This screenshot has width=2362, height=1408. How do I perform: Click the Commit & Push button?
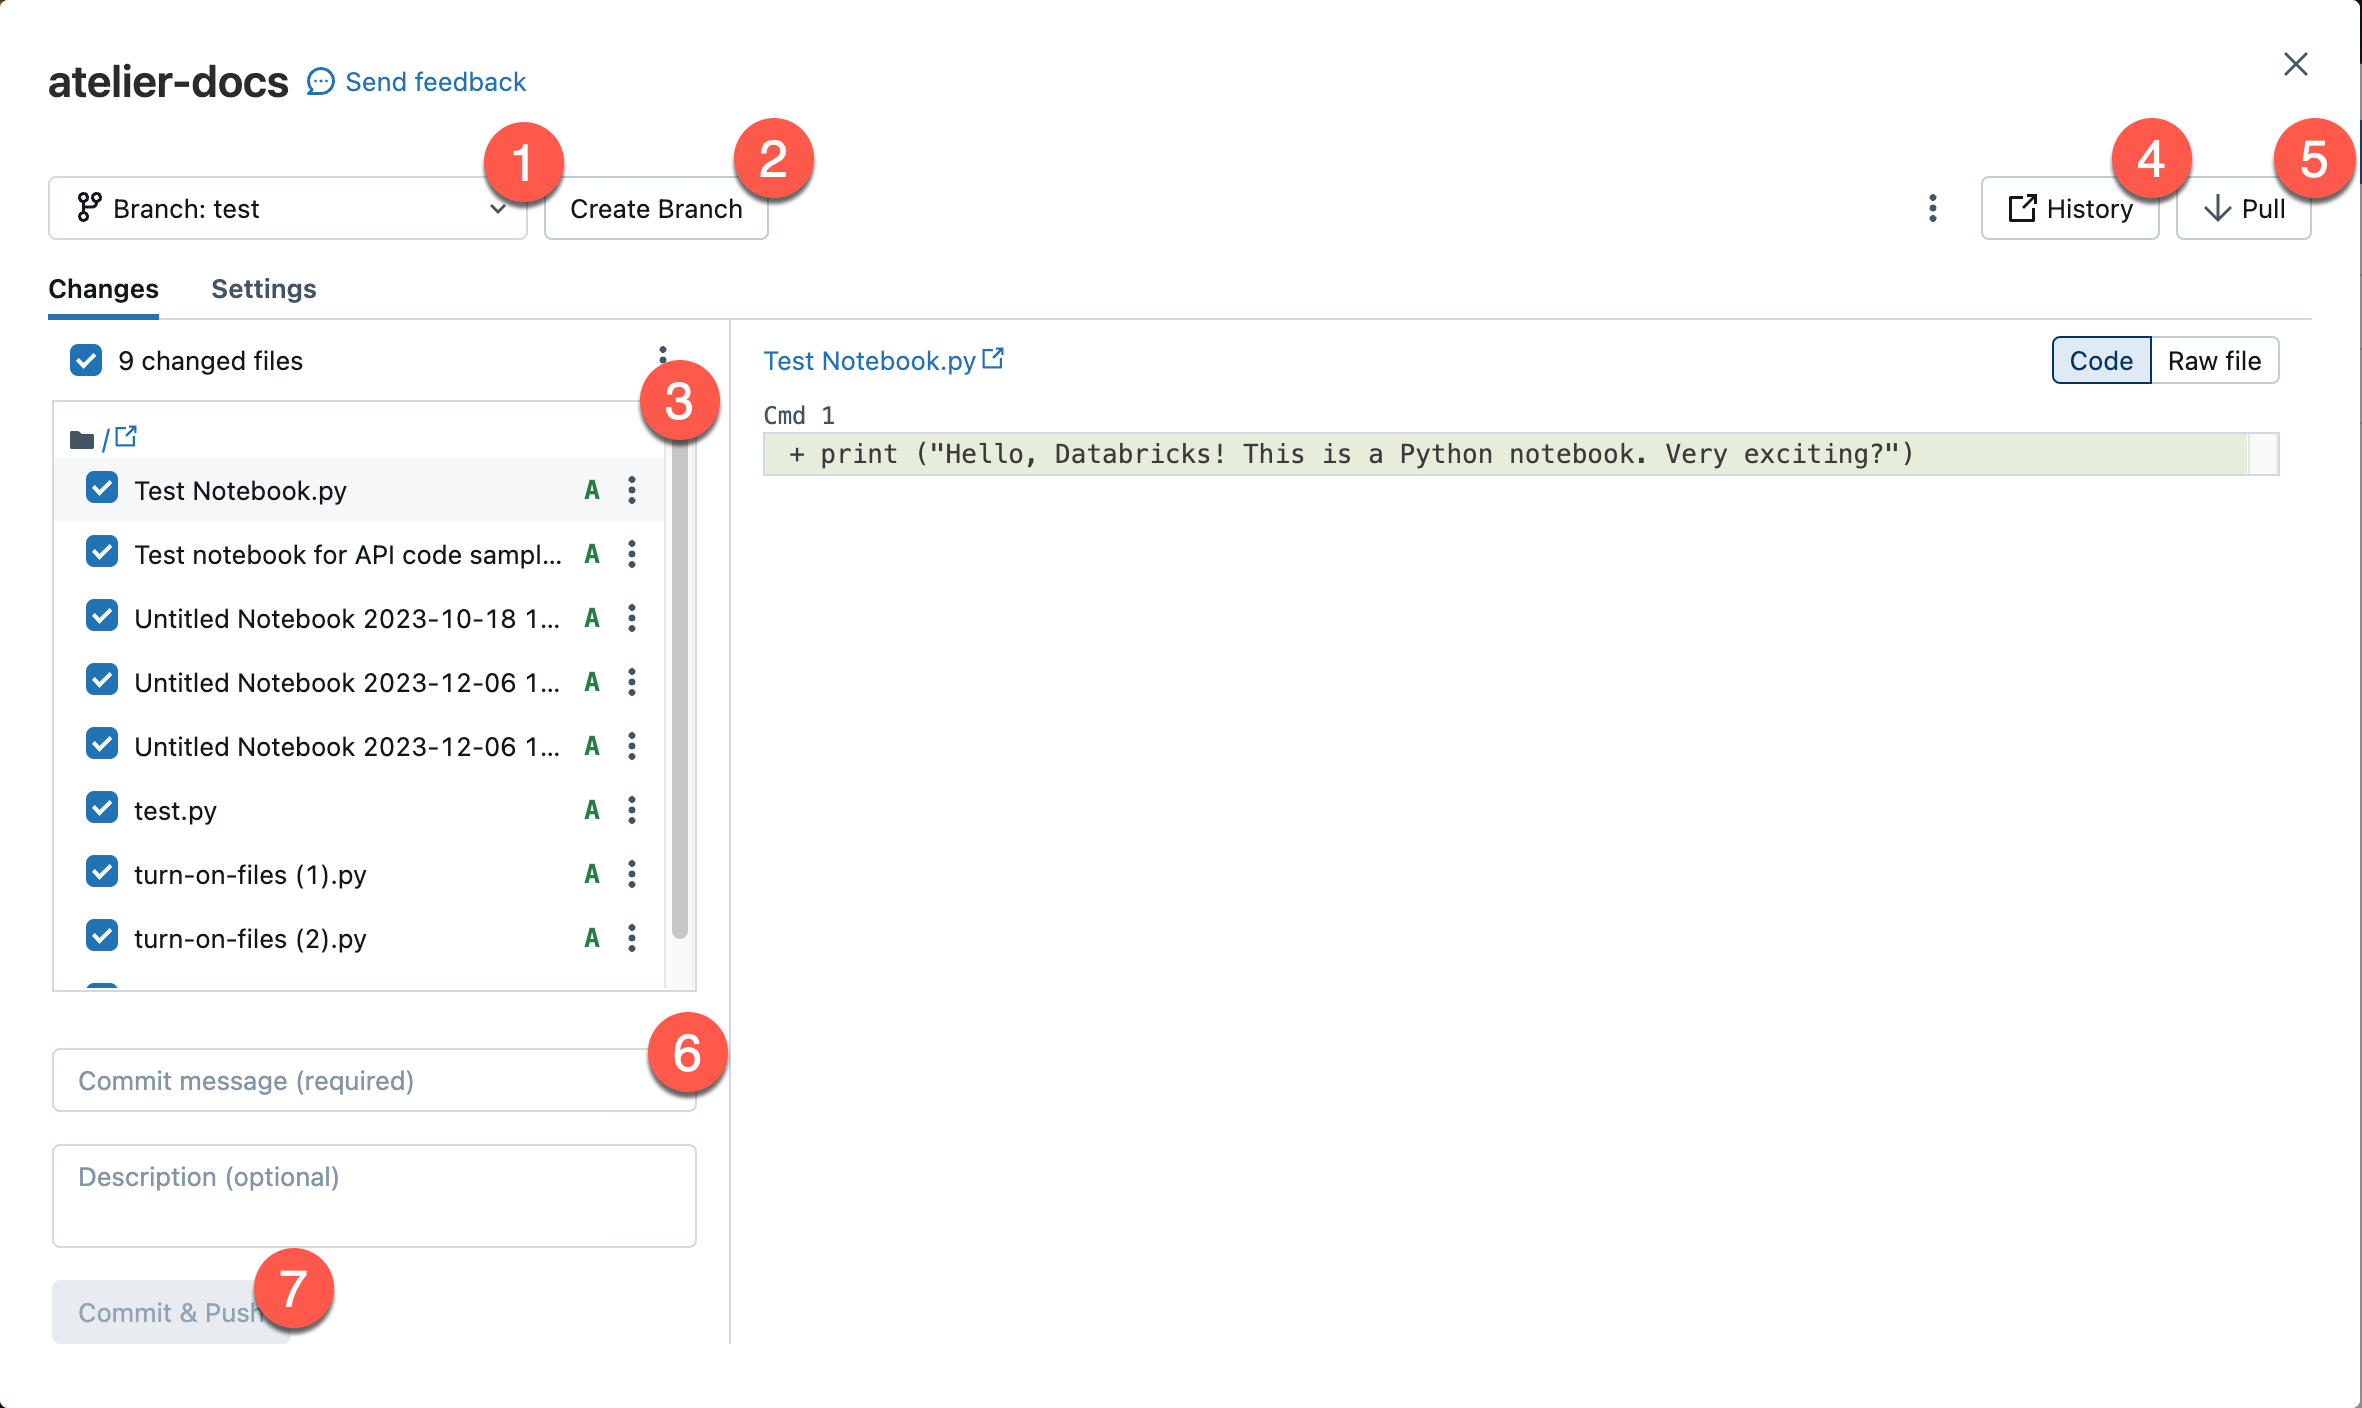[x=168, y=1312]
